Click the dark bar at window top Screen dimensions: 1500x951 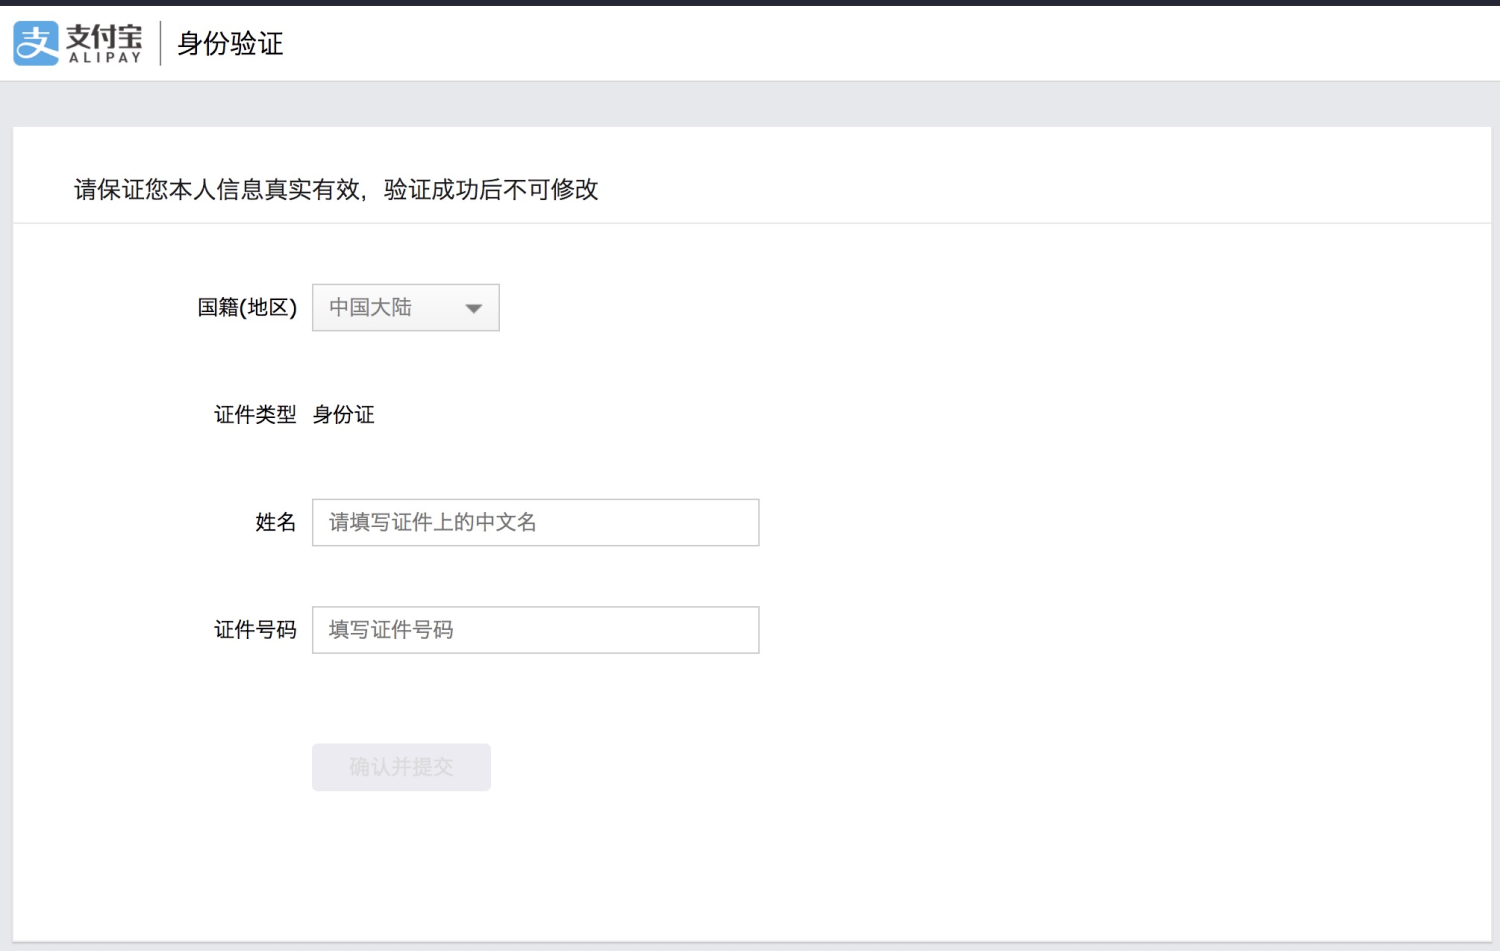(x=750, y=3)
